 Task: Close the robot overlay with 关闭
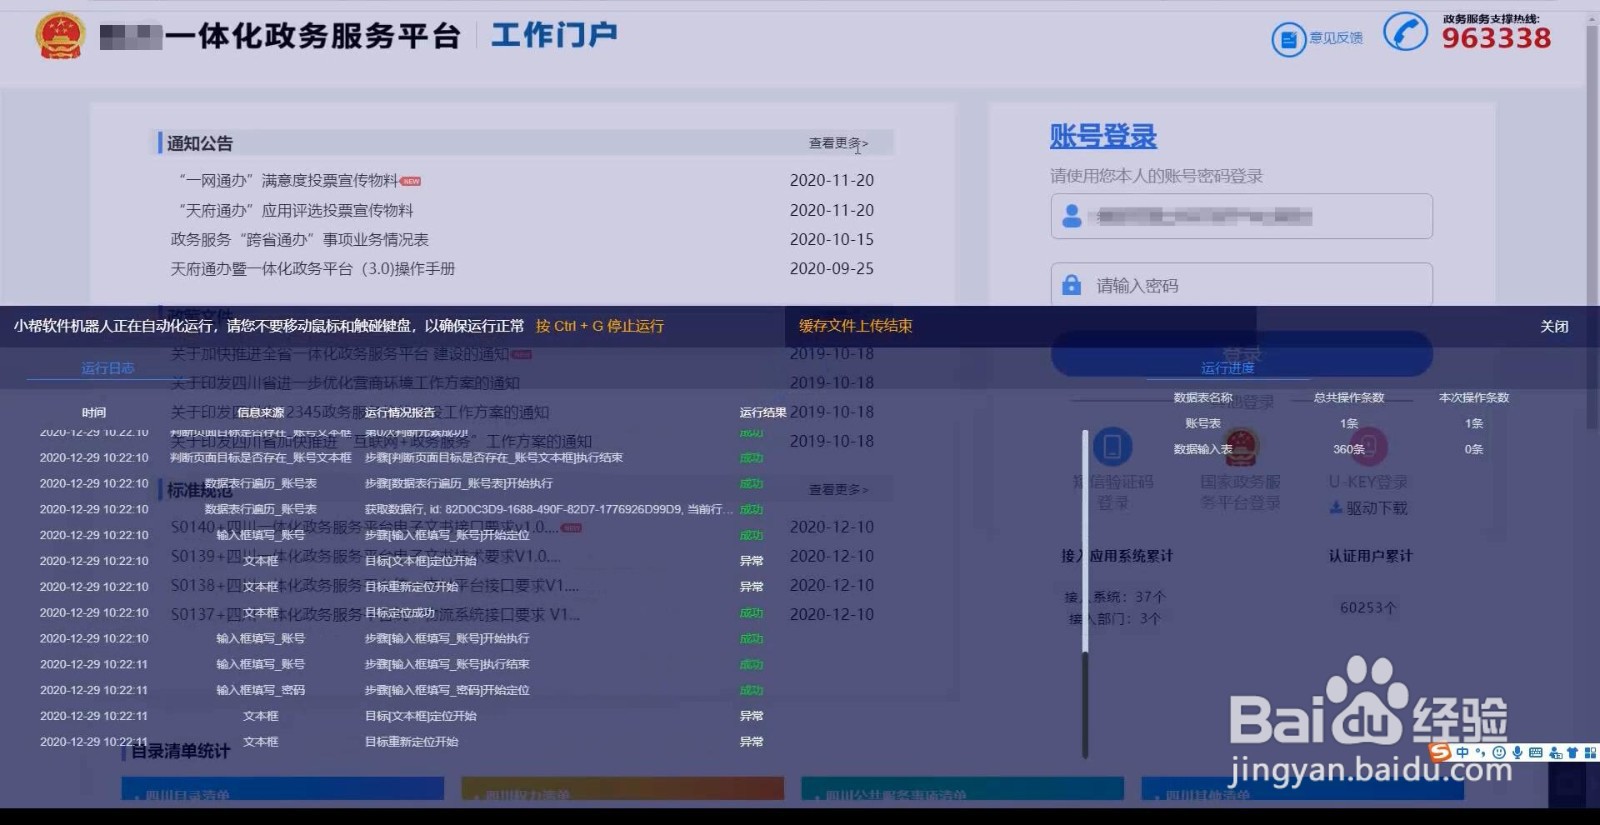point(1554,327)
